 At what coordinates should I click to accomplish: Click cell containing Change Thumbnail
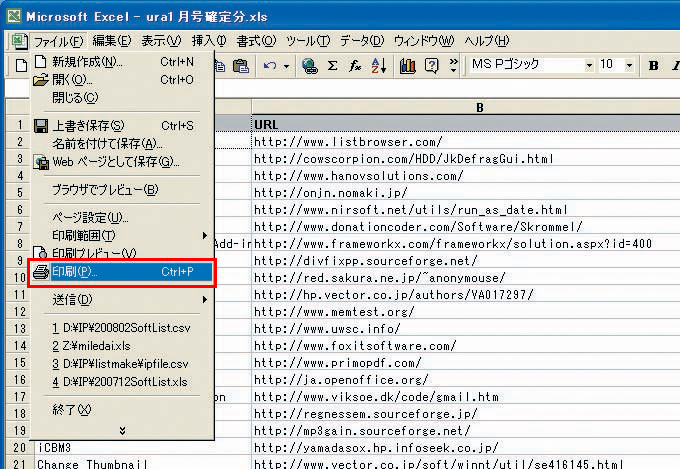pyautogui.click(x=143, y=463)
